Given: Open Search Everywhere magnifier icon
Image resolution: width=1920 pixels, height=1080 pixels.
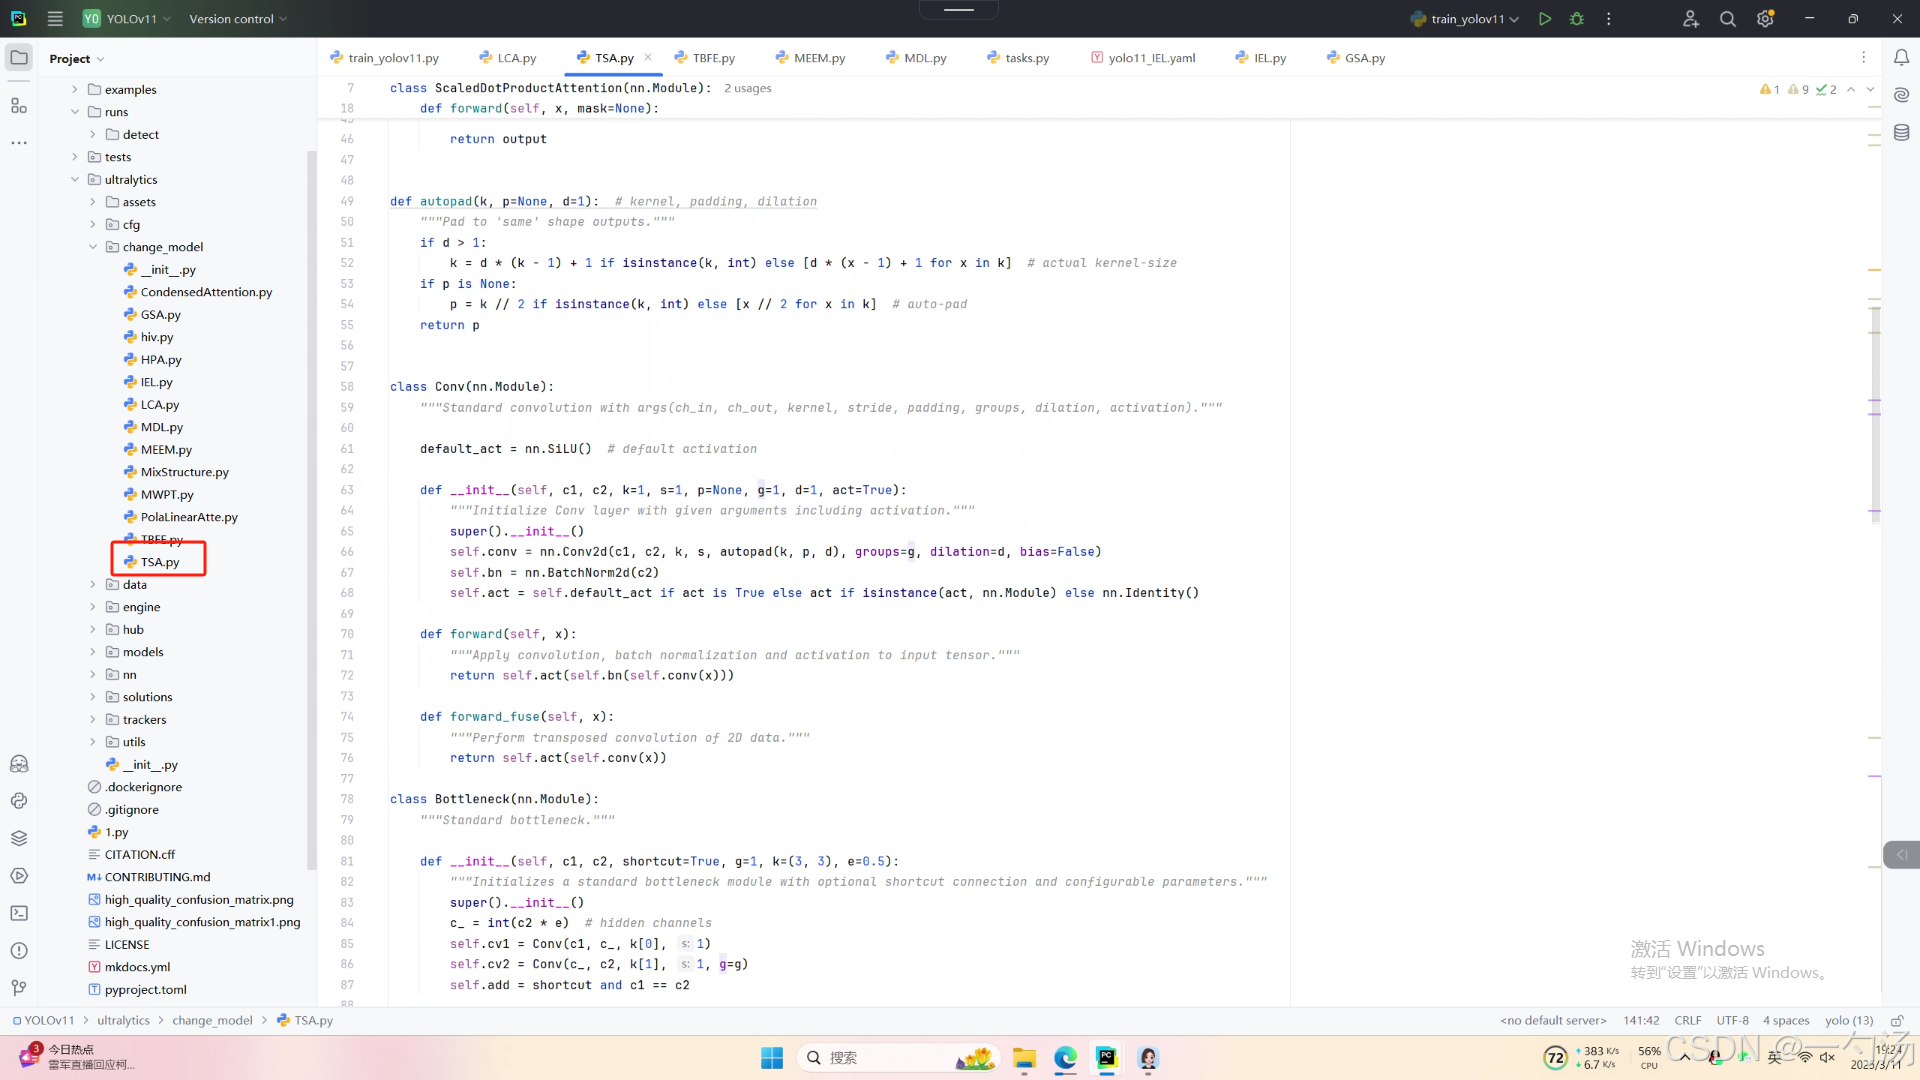Looking at the screenshot, I should pos(1727,19).
